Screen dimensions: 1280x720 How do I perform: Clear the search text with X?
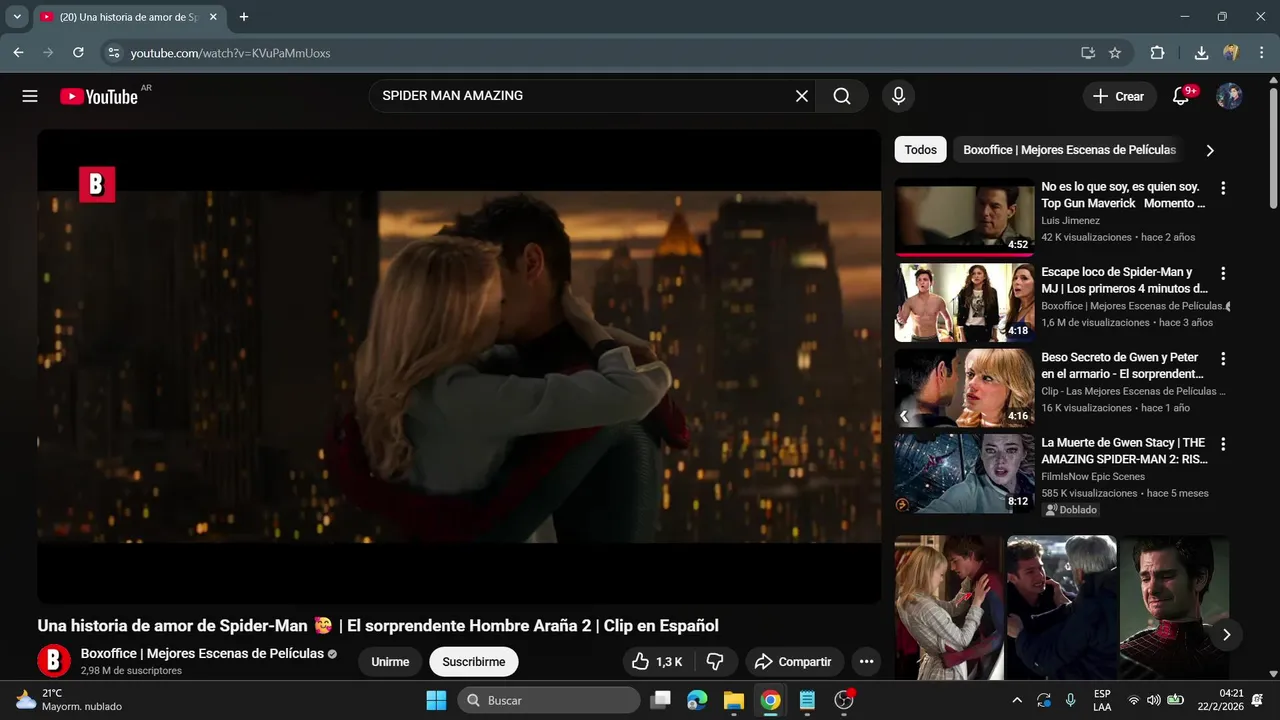tap(801, 96)
